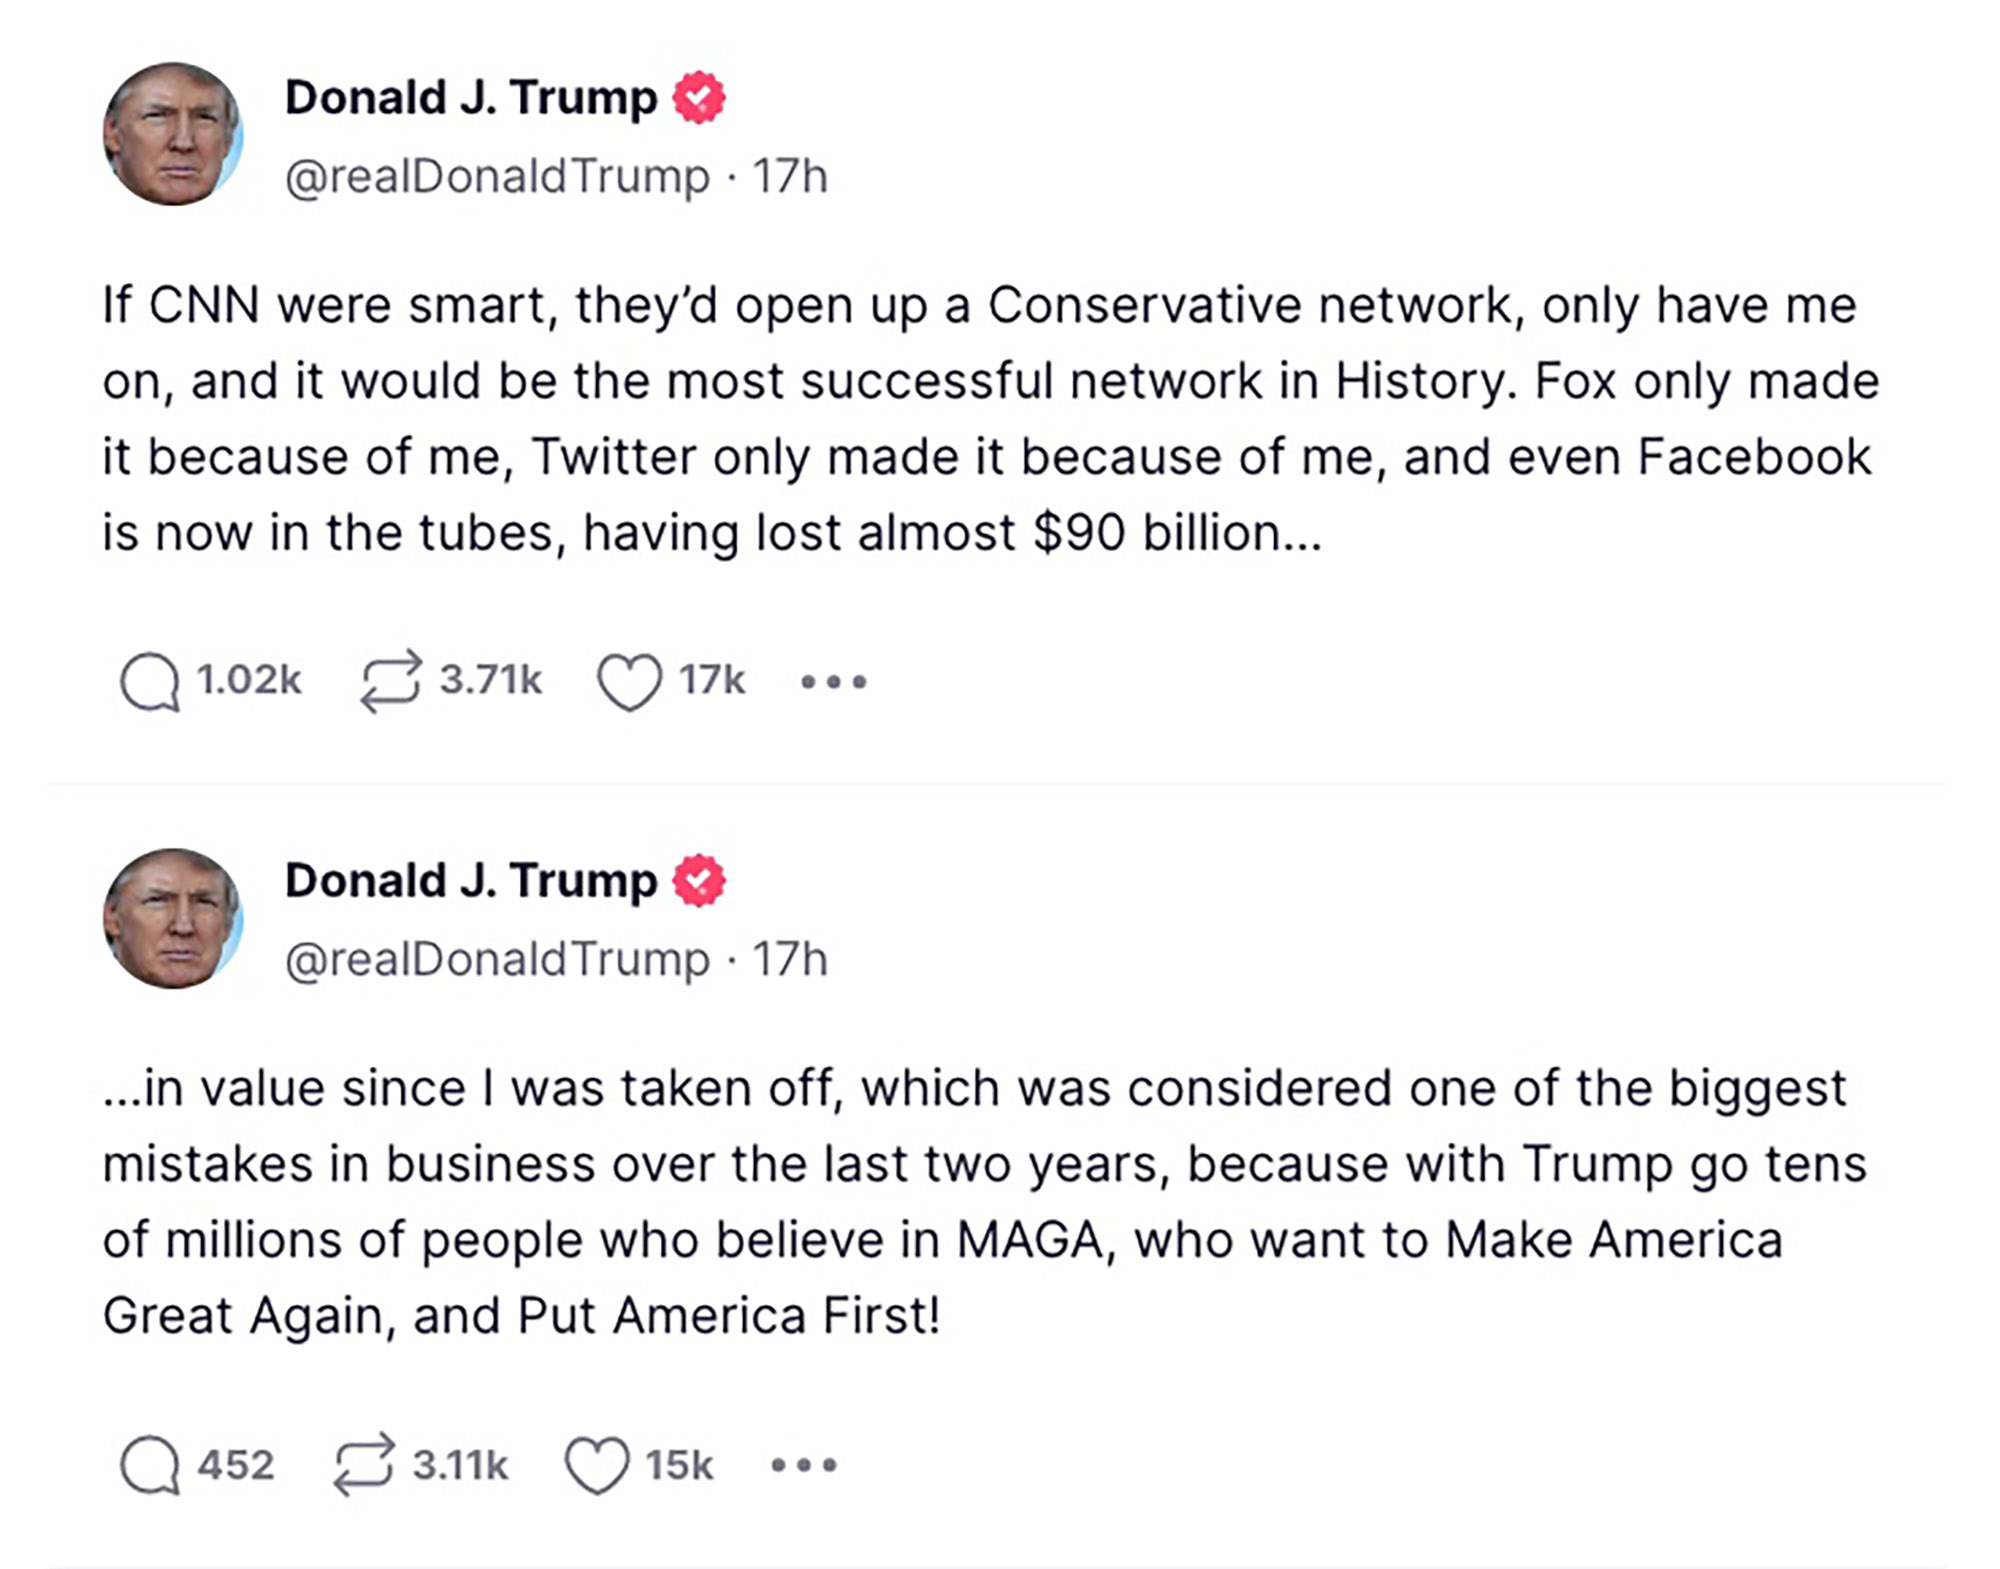This screenshot has height=1569, width=2000.
Task: Open the 17h timestamp on first post
Action: pos(790,177)
